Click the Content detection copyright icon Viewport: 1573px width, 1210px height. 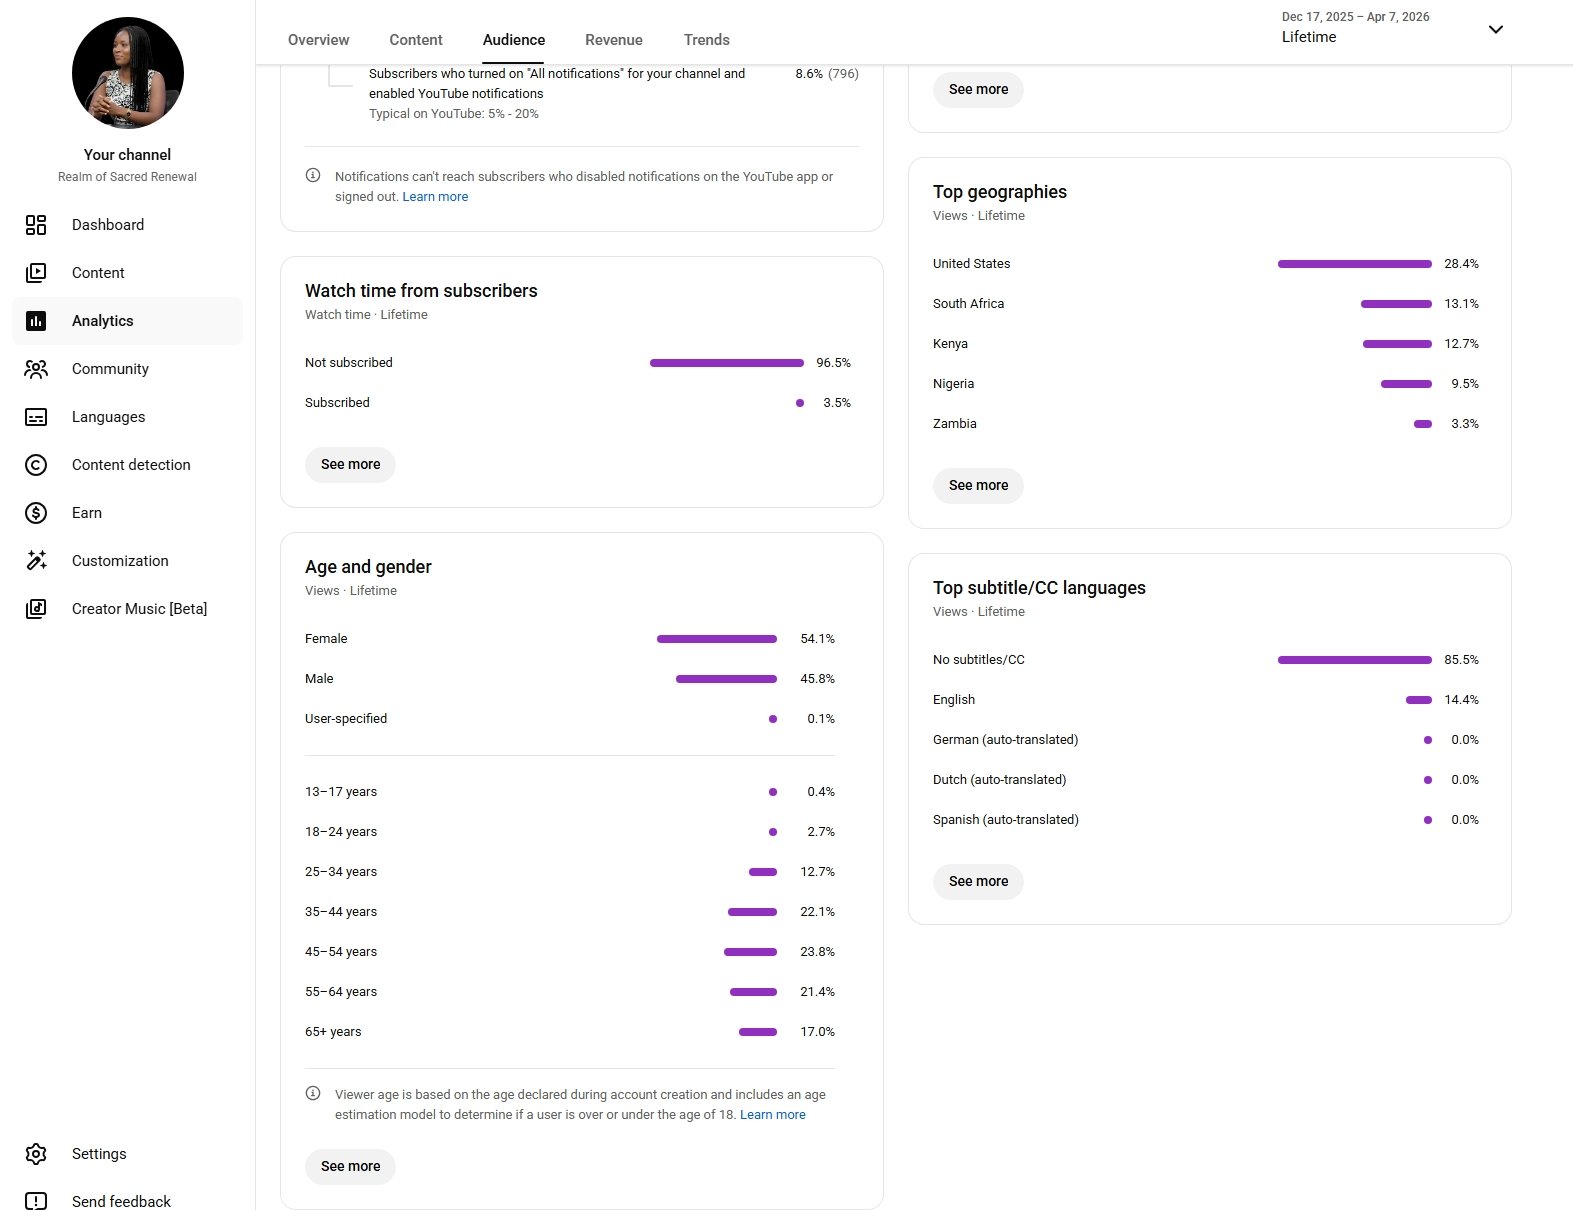click(36, 465)
